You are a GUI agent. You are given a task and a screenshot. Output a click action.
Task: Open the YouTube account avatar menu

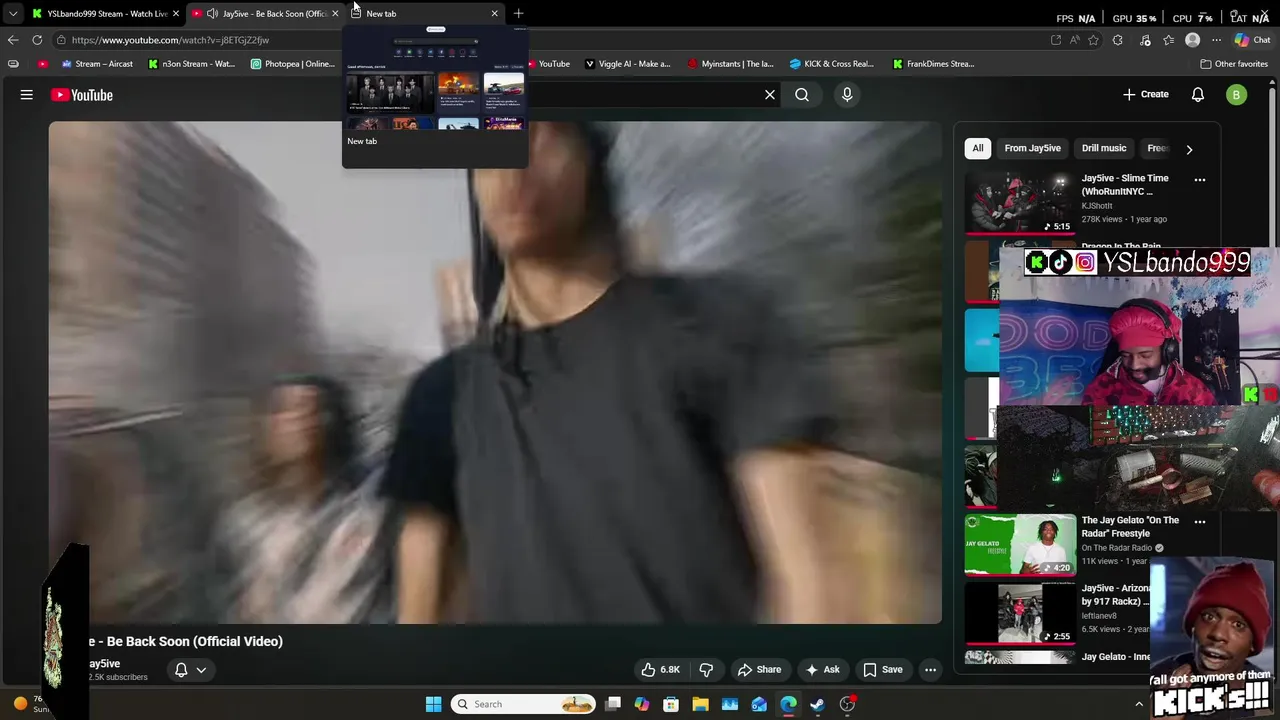click(x=1237, y=95)
